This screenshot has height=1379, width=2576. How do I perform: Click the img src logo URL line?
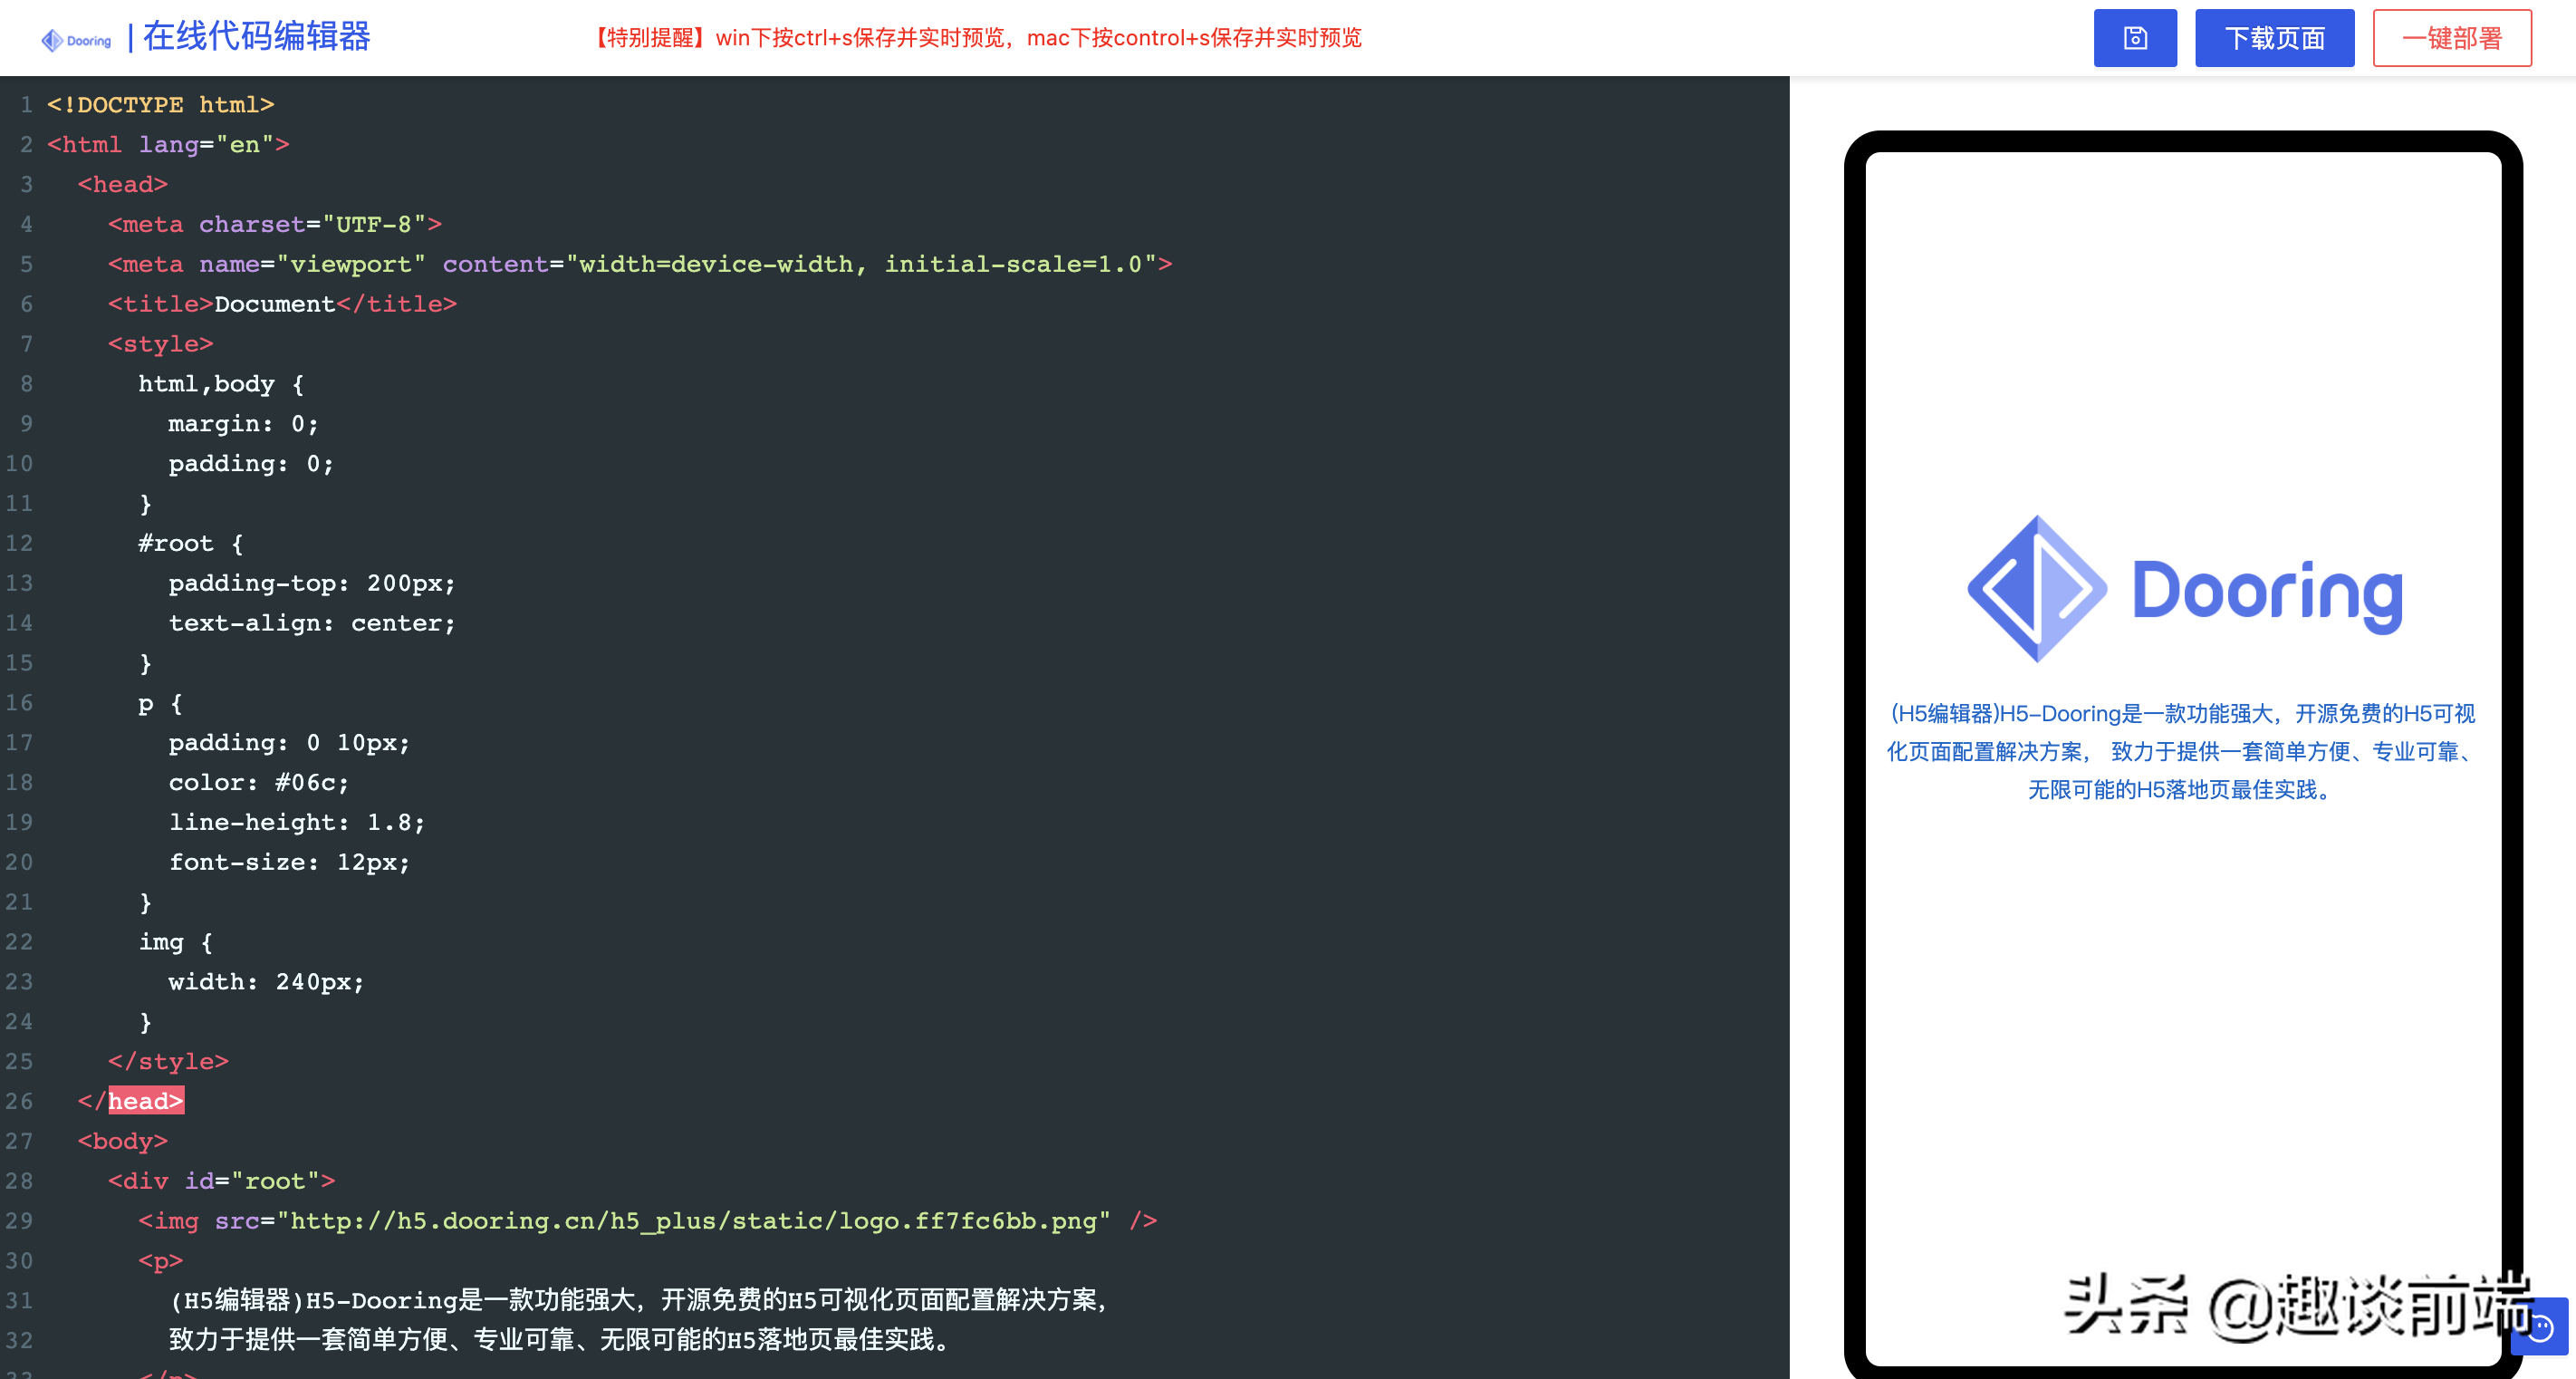(648, 1221)
